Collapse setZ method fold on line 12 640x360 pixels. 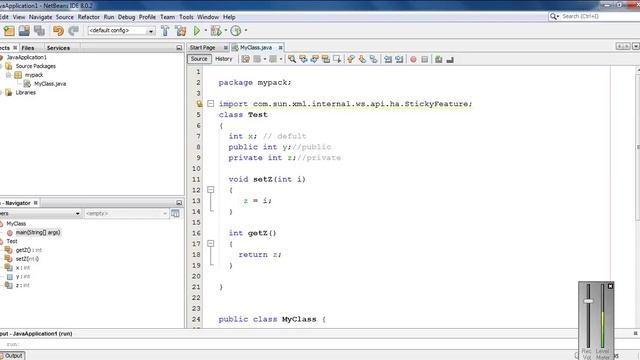coord(211,190)
